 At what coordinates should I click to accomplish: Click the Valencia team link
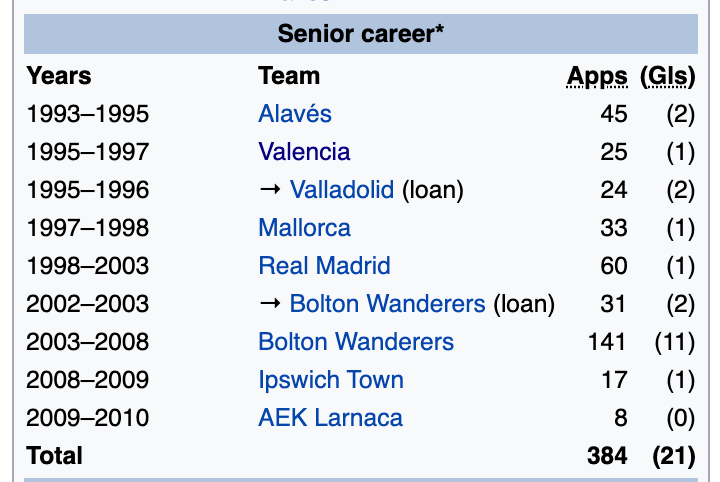(x=304, y=152)
